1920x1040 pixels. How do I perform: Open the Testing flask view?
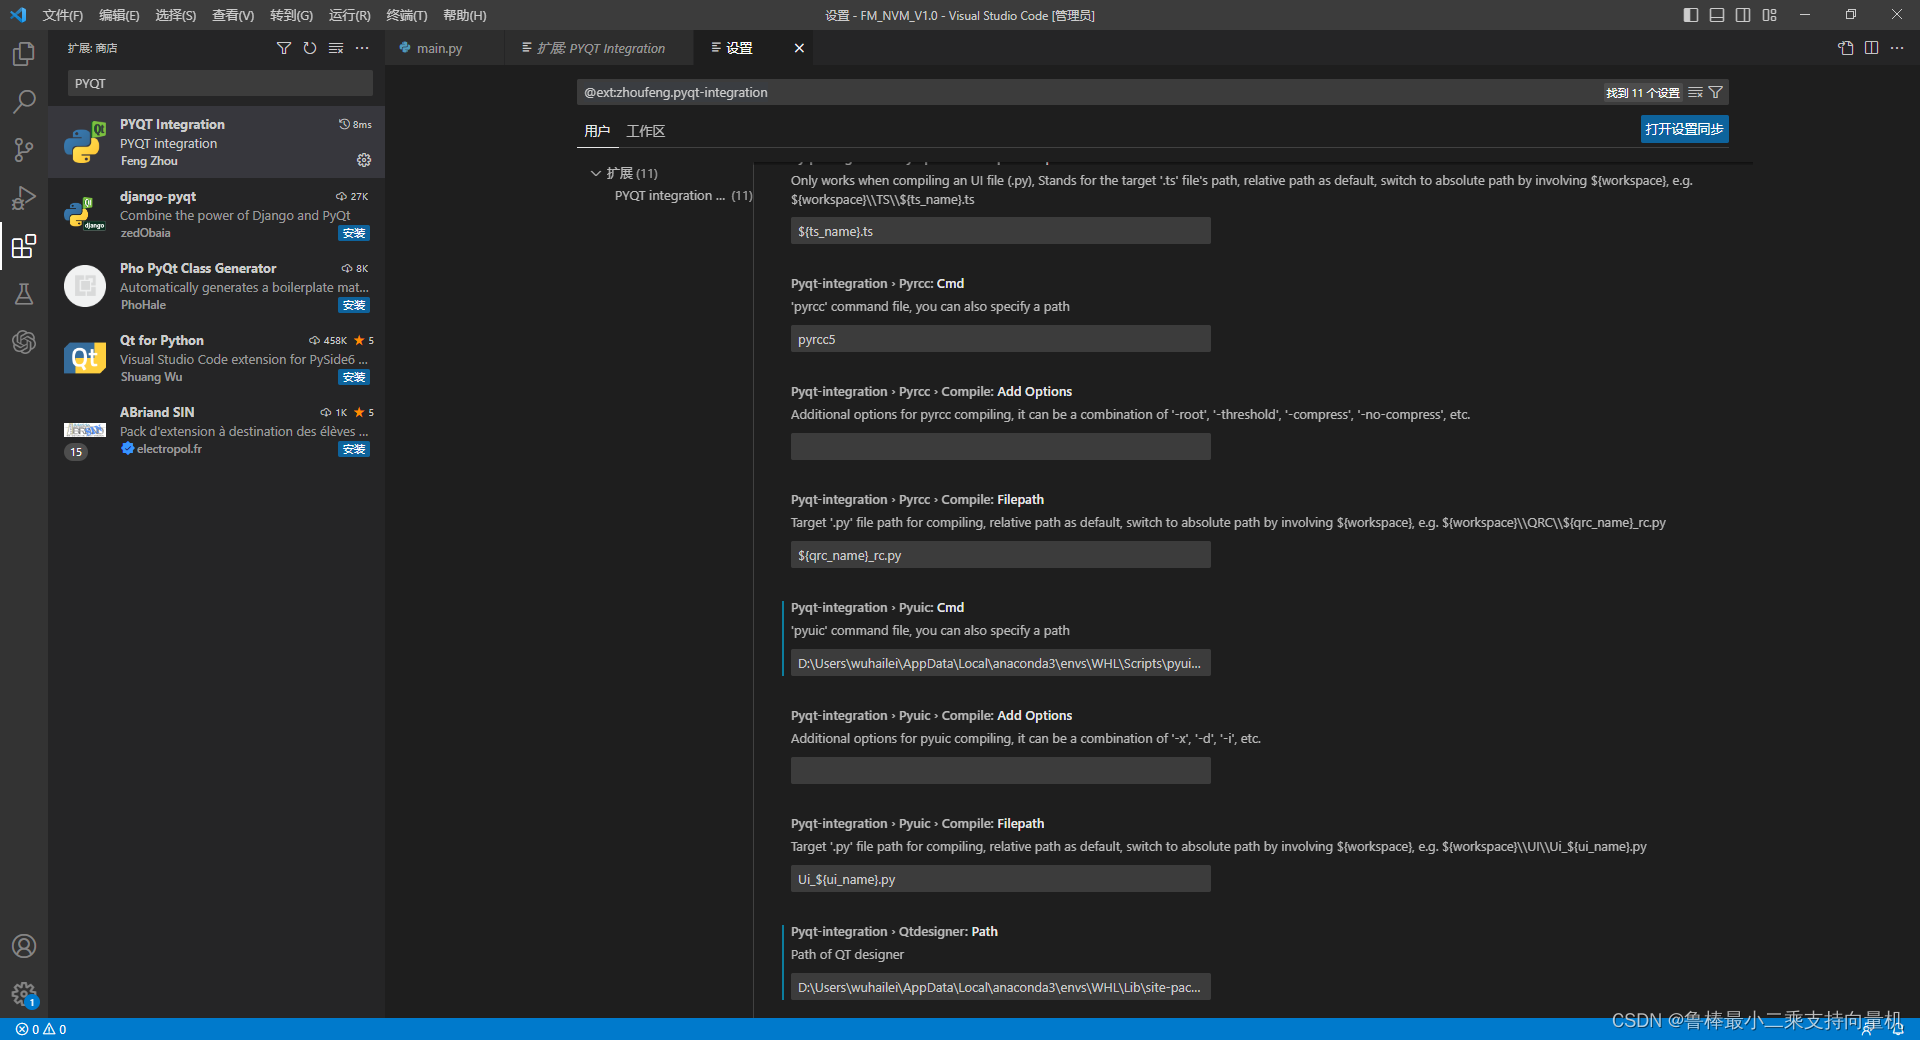click(24, 294)
